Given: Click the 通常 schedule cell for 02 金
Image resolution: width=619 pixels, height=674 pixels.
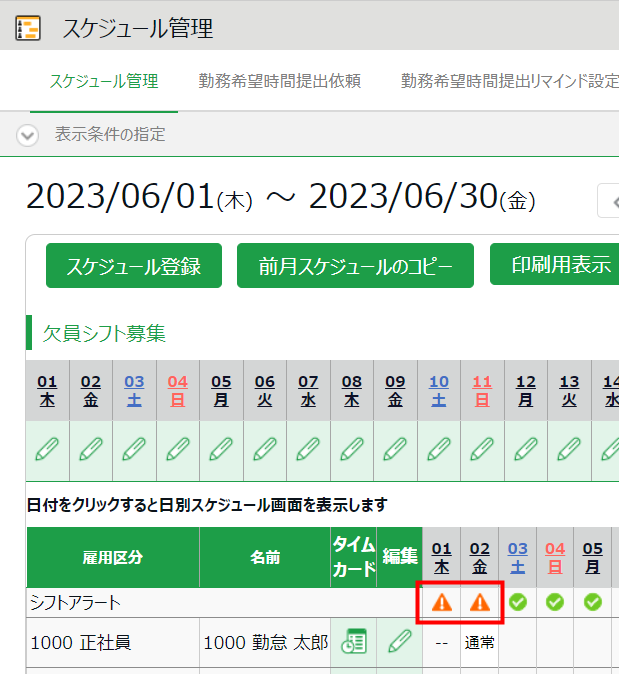Looking at the screenshot, I should coord(480,642).
